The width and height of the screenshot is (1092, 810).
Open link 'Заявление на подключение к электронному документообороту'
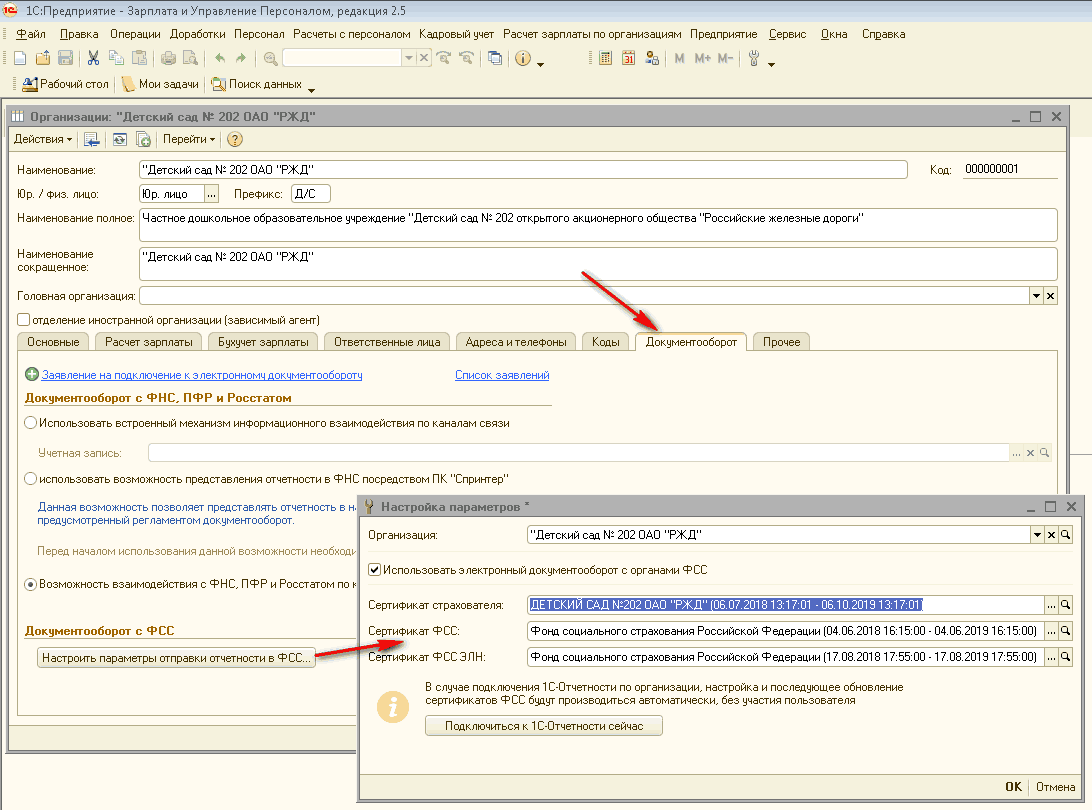(x=202, y=375)
